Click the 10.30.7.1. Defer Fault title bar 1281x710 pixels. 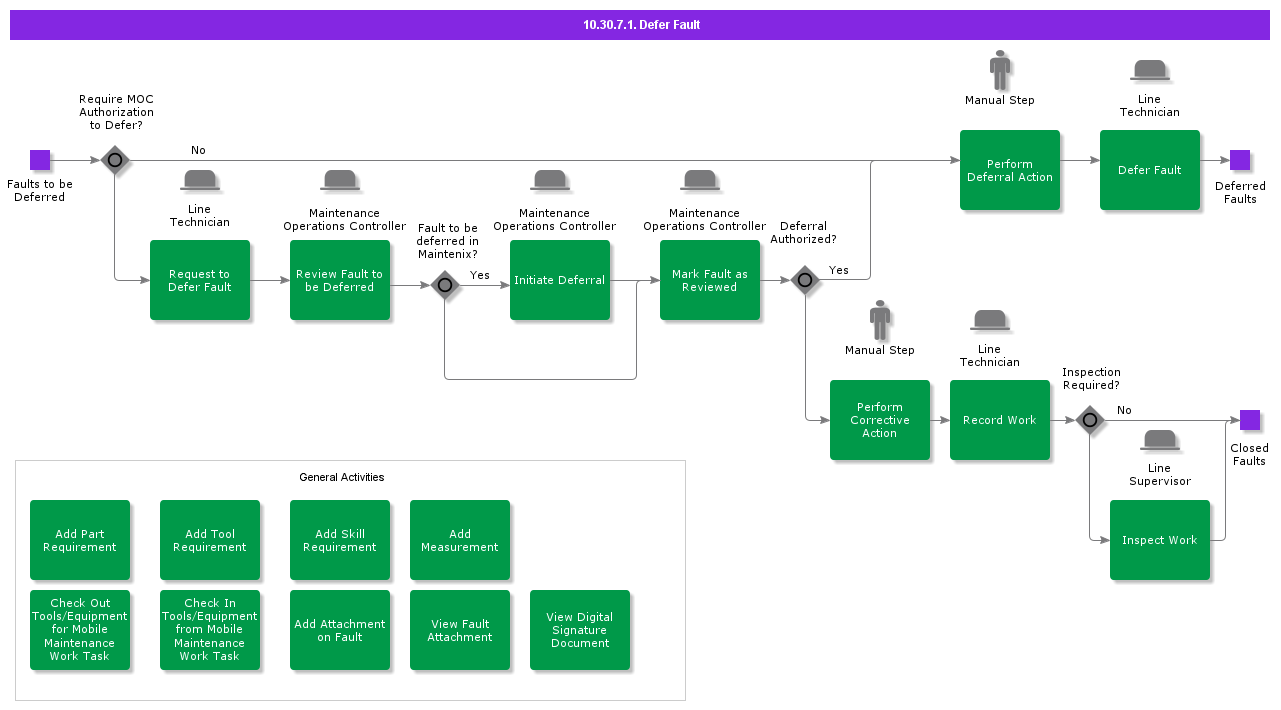coord(640,25)
